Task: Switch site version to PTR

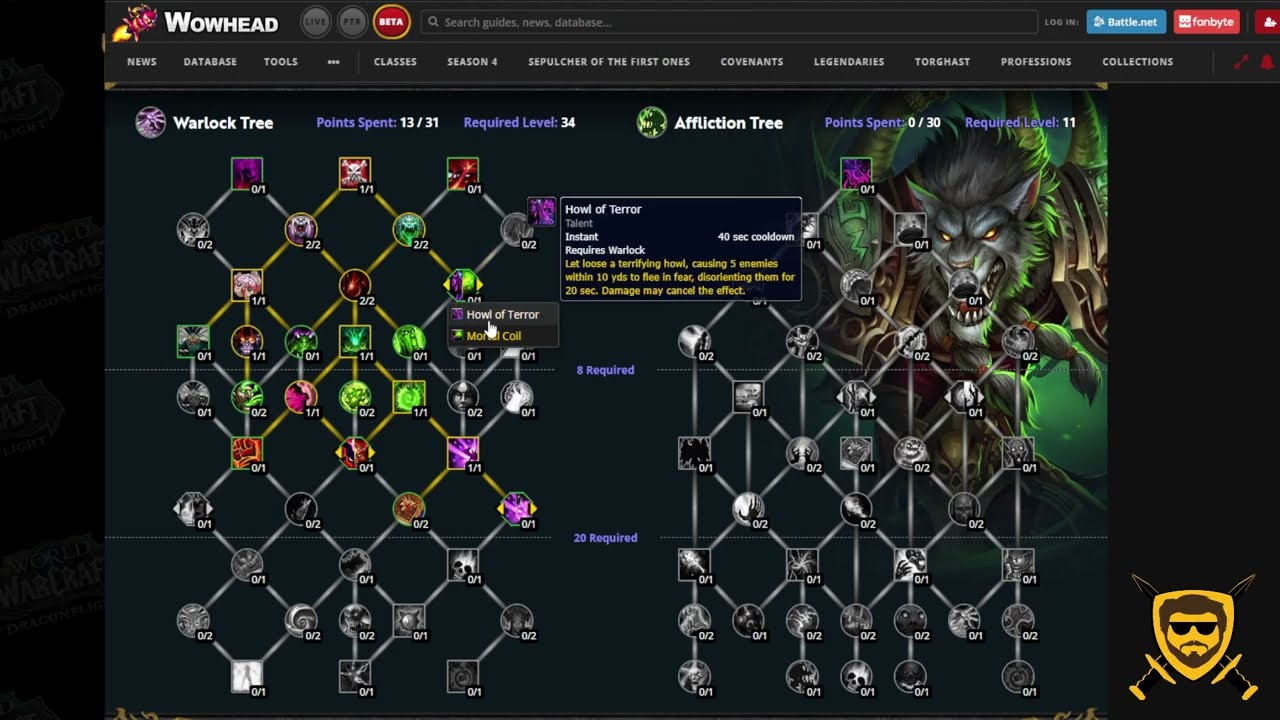Action: coord(351,21)
